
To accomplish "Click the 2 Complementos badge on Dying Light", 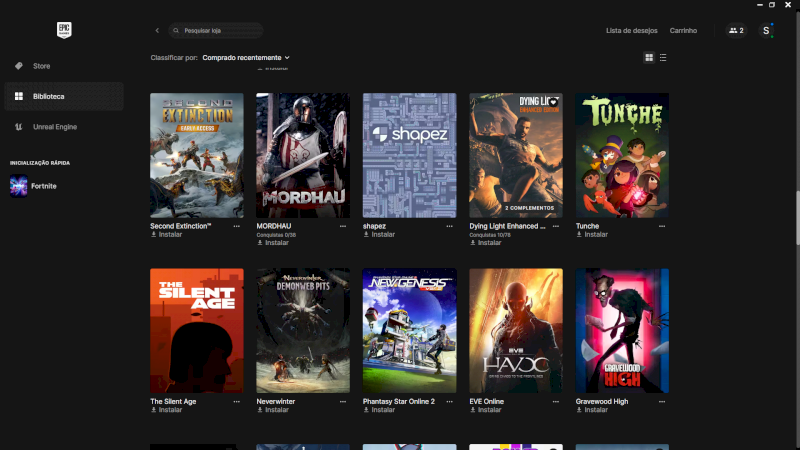I will 529,208.
